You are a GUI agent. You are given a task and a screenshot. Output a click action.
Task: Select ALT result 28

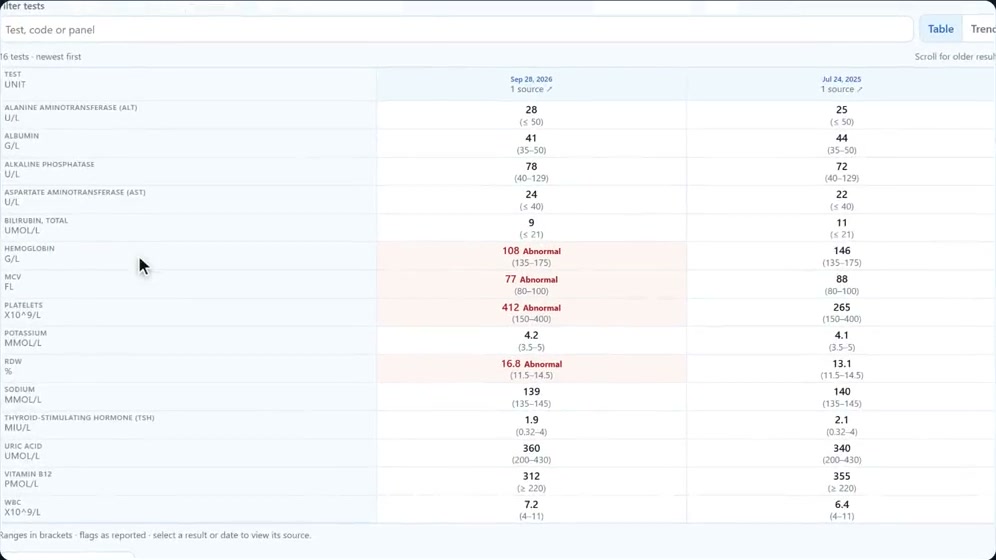pos(531,110)
